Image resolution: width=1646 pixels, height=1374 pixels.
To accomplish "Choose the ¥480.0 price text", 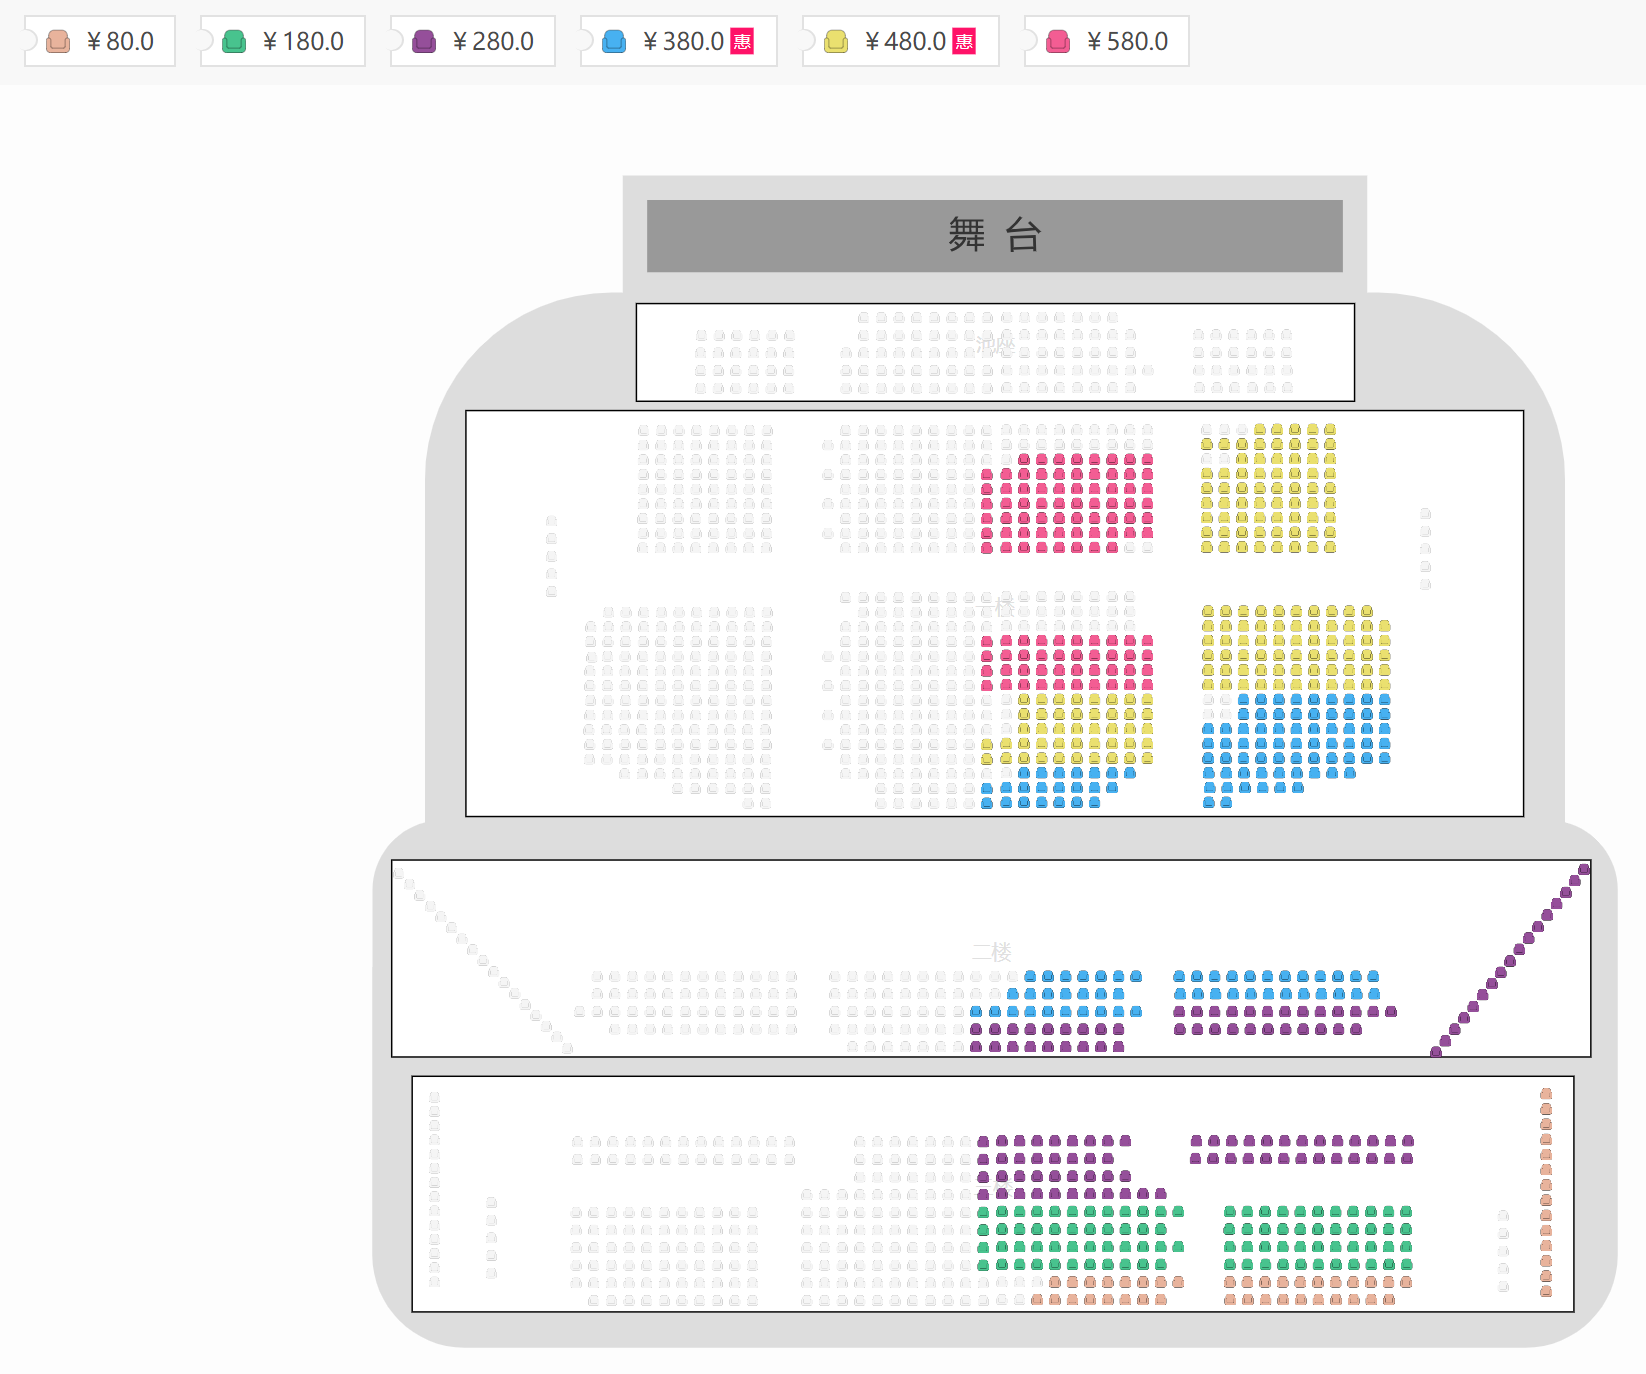I will tap(905, 41).
